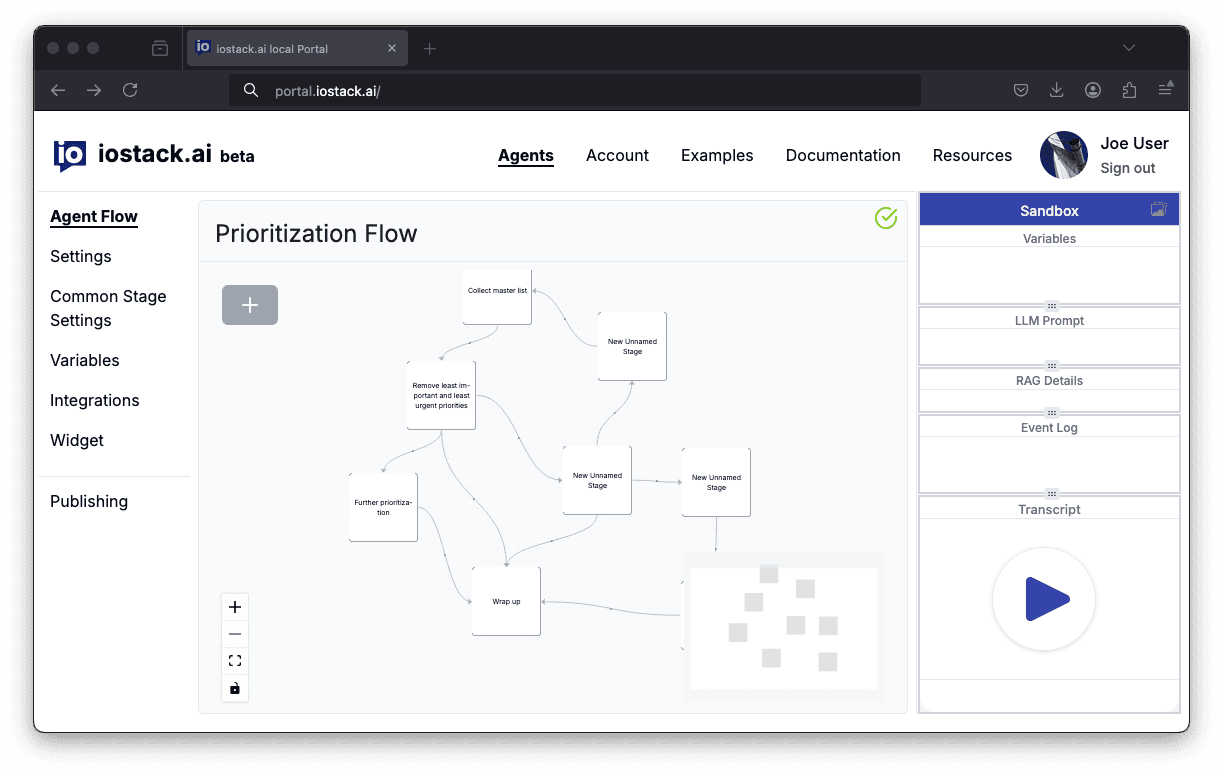Click the handle below RAG Details panel
The width and height of the screenshot is (1223, 774).
click(x=1051, y=413)
